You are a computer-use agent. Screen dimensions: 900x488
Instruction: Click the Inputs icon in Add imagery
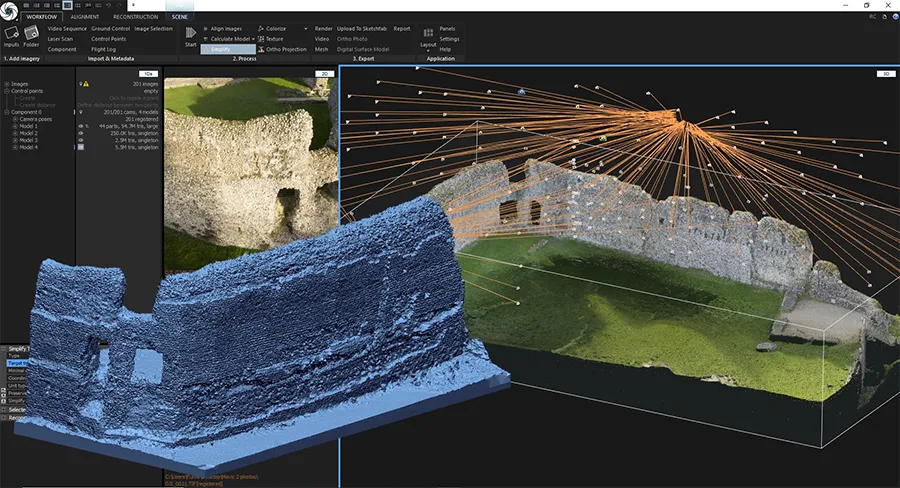12,34
